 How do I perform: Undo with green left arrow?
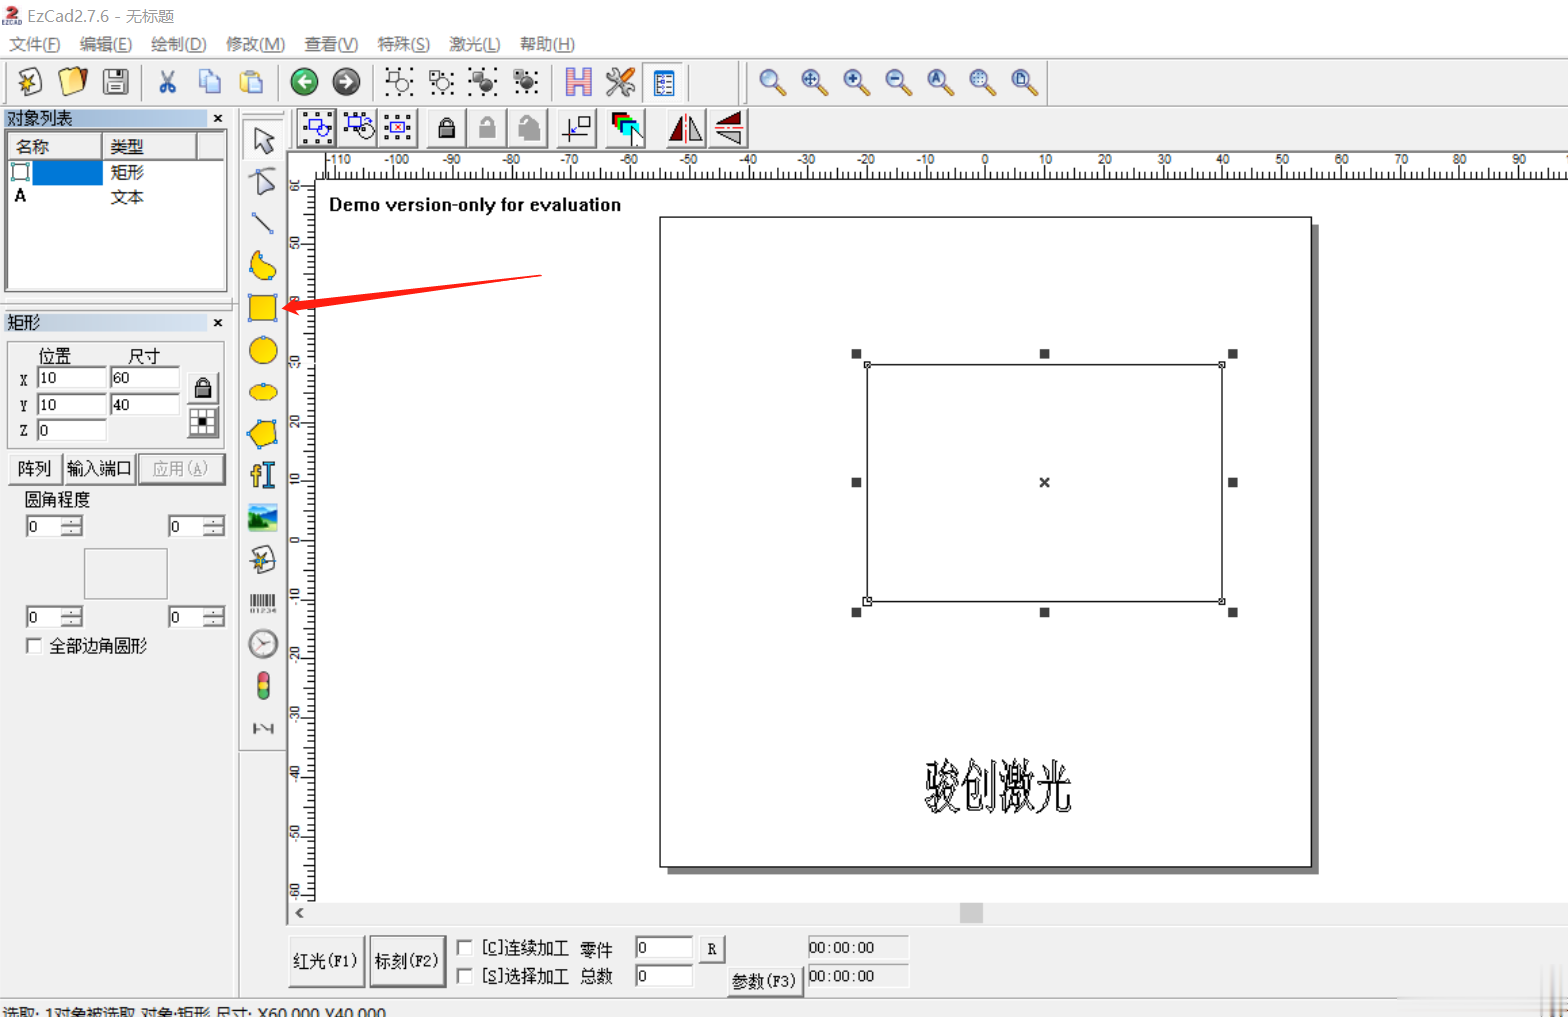click(x=304, y=82)
